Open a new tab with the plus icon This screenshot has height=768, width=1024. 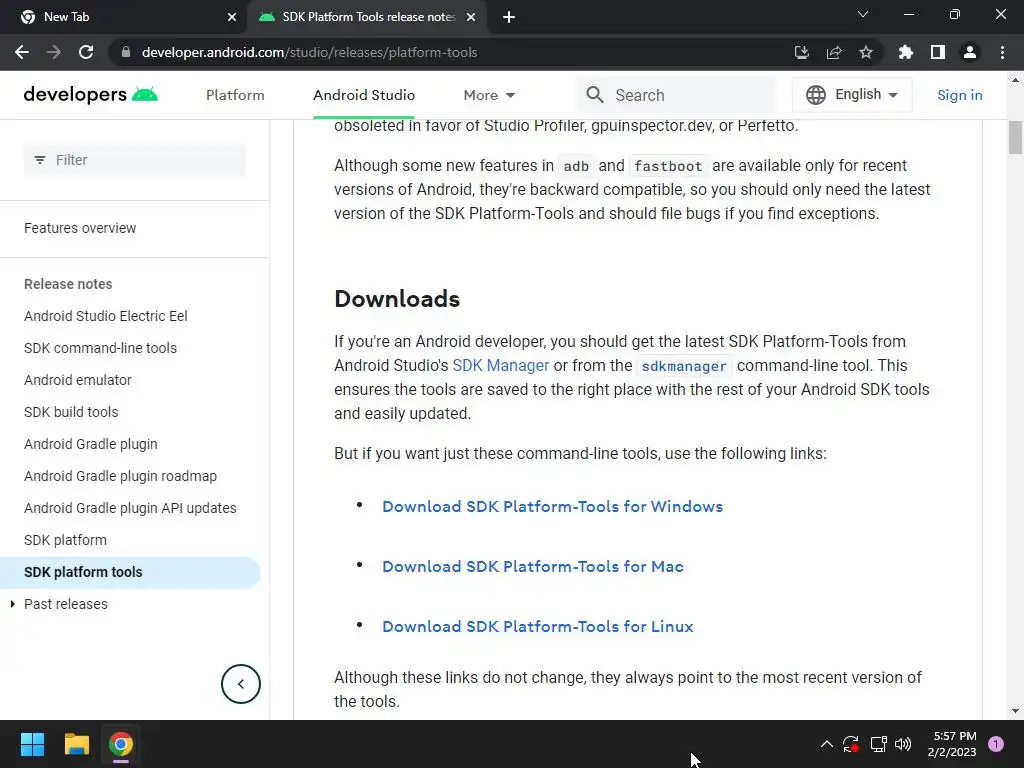pos(509,17)
